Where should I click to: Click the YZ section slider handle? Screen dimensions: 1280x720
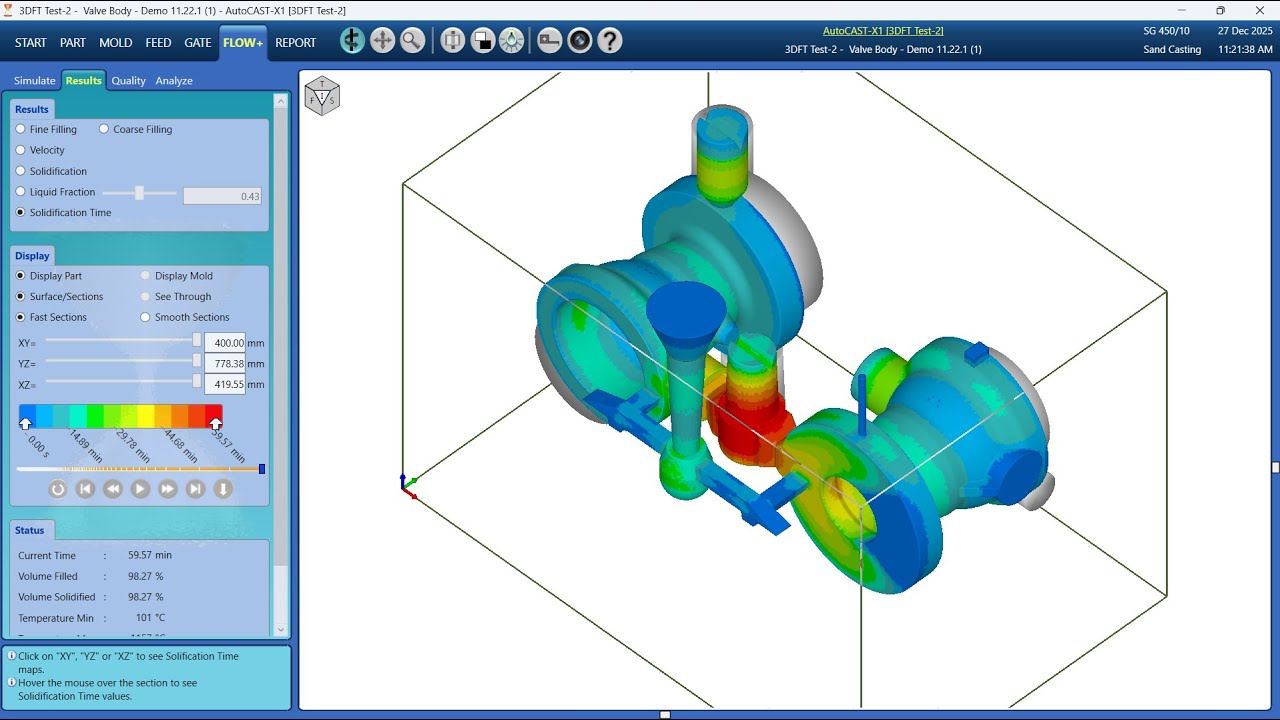pos(197,360)
